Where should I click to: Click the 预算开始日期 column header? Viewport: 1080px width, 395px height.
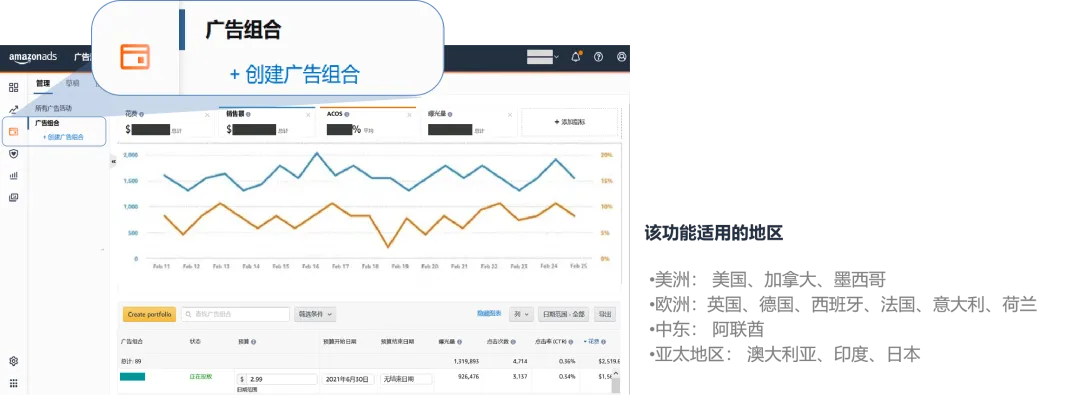tap(339, 342)
